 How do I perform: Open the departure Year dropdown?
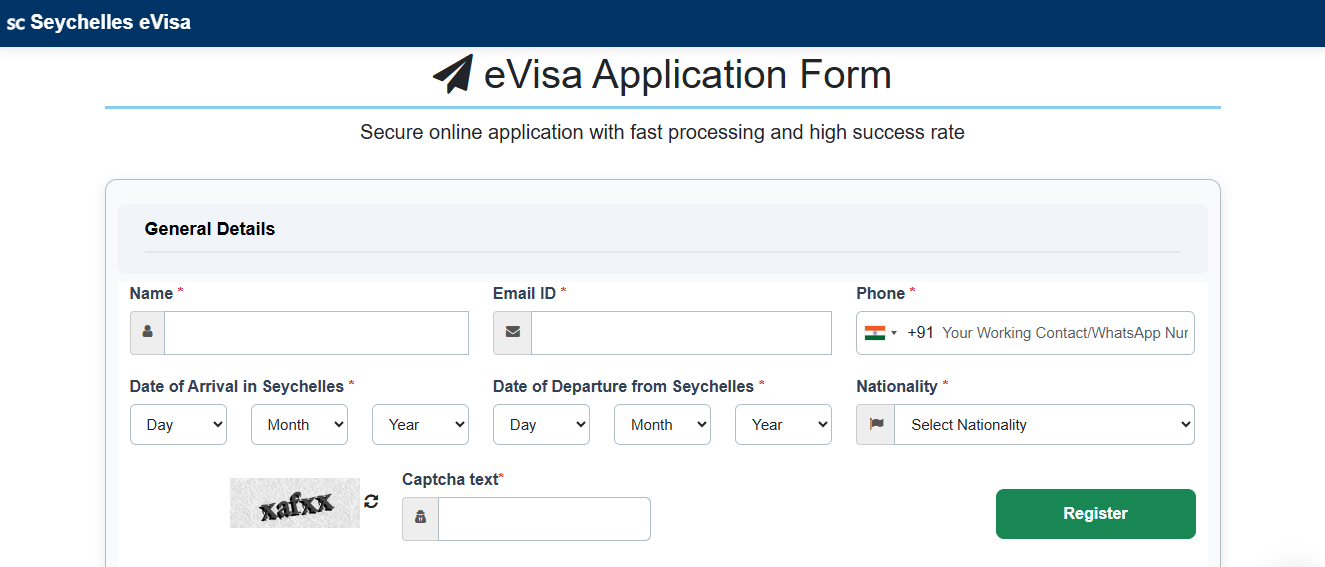point(783,424)
